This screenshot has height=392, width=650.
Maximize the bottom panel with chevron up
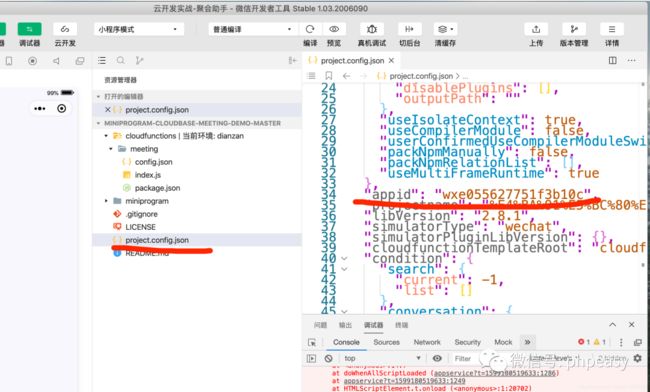point(612,324)
